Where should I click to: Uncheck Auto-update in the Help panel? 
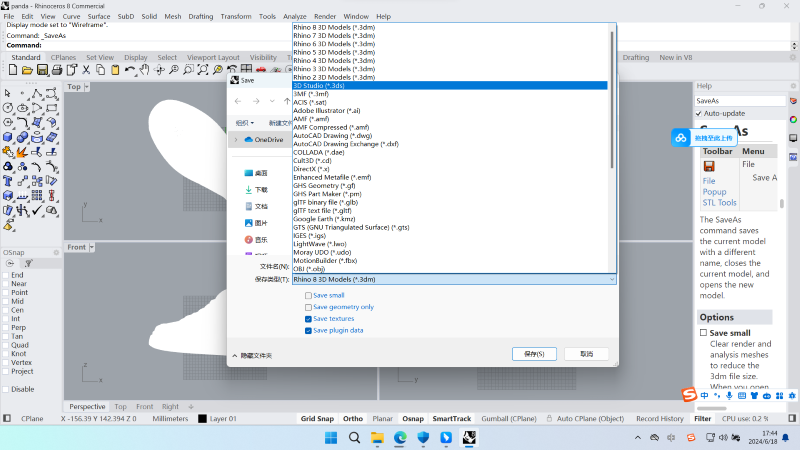[698, 113]
